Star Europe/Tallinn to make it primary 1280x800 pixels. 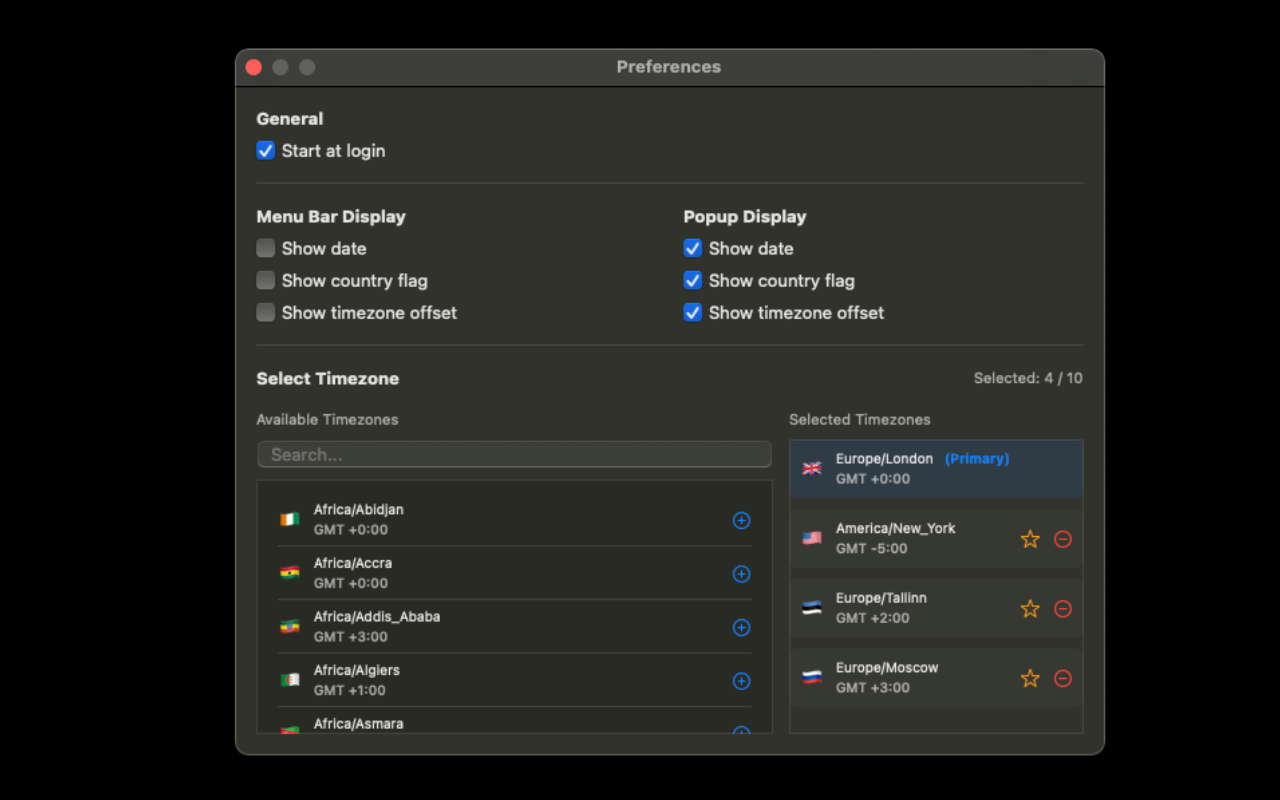pos(1030,608)
